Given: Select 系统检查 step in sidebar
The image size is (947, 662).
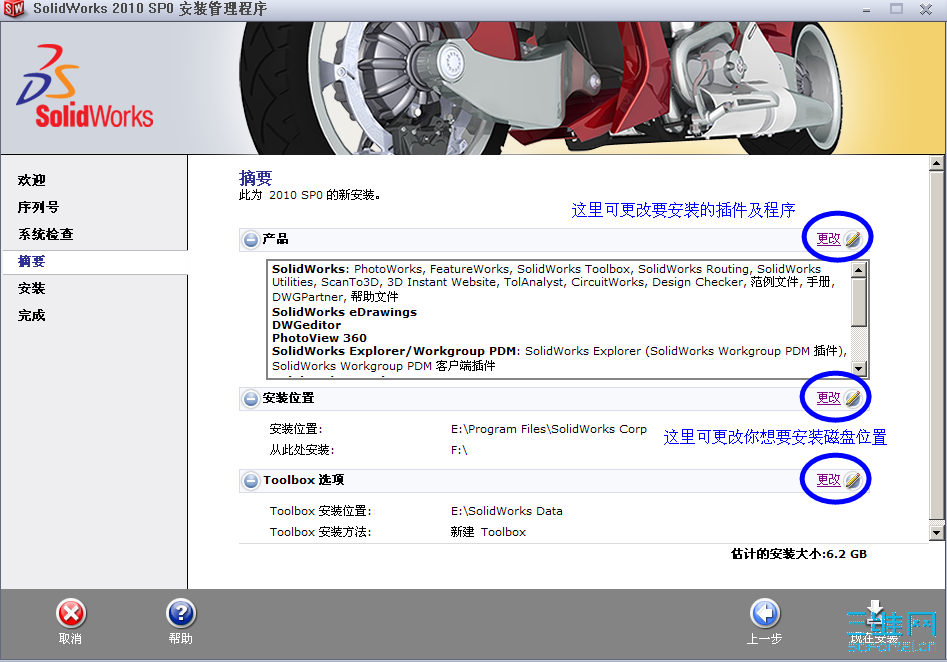Looking at the screenshot, I should [x=45, y=234].
